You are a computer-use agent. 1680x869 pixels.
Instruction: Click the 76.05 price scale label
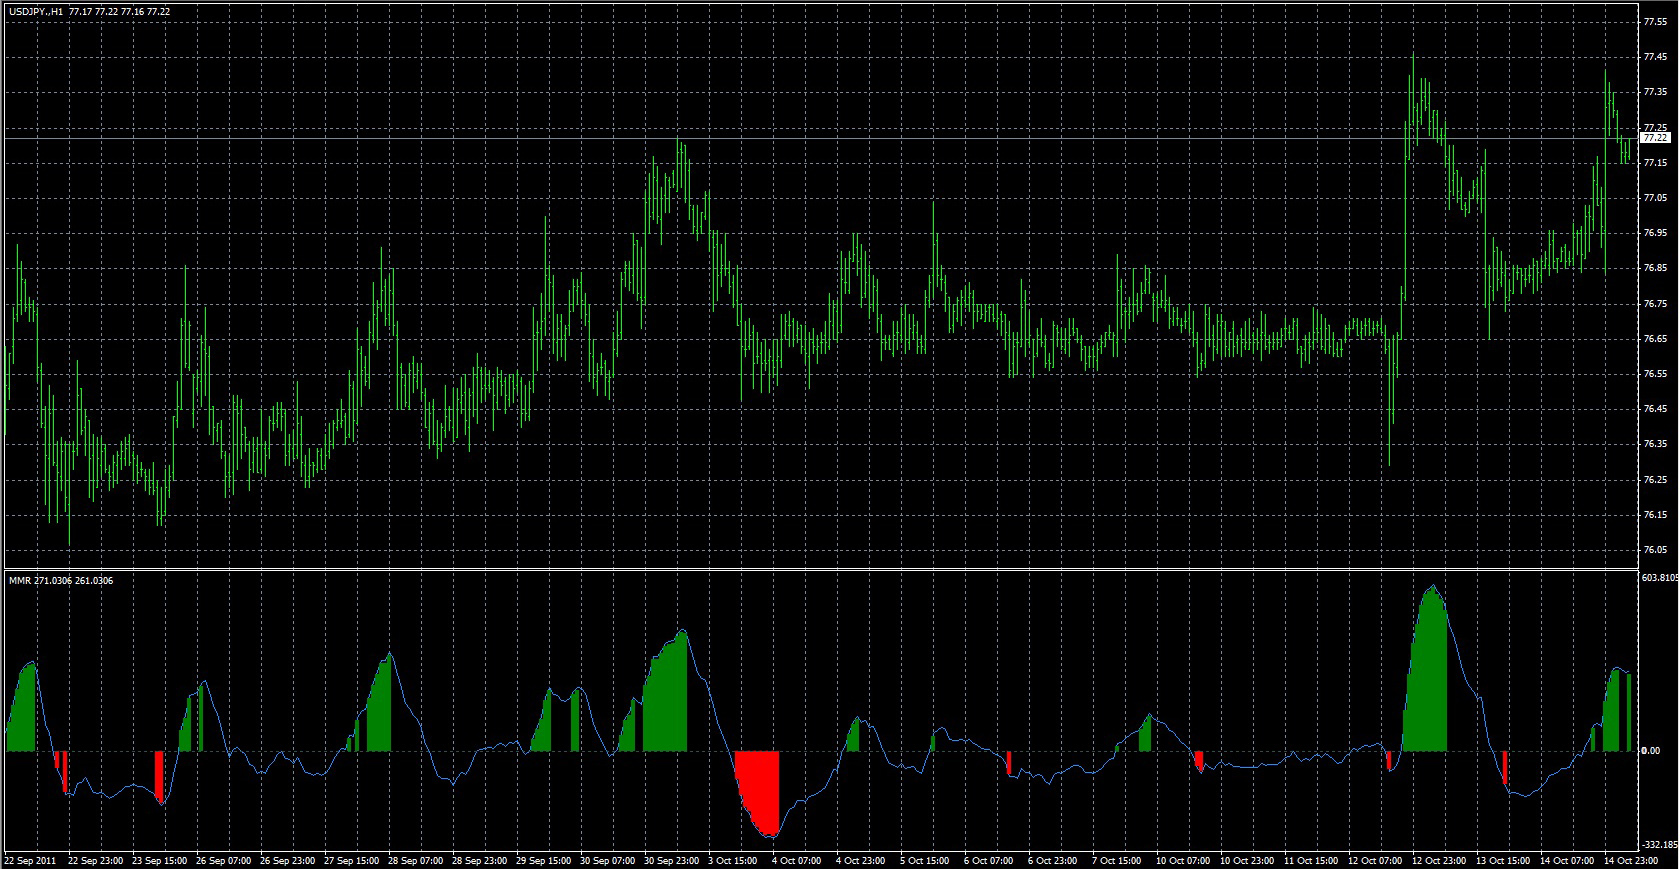tap(1655, 550)
